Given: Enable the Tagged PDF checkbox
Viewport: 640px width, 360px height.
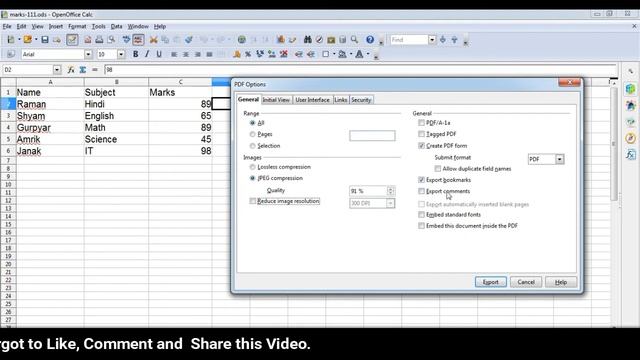Looking at the screenshot, I should (421, 134).
